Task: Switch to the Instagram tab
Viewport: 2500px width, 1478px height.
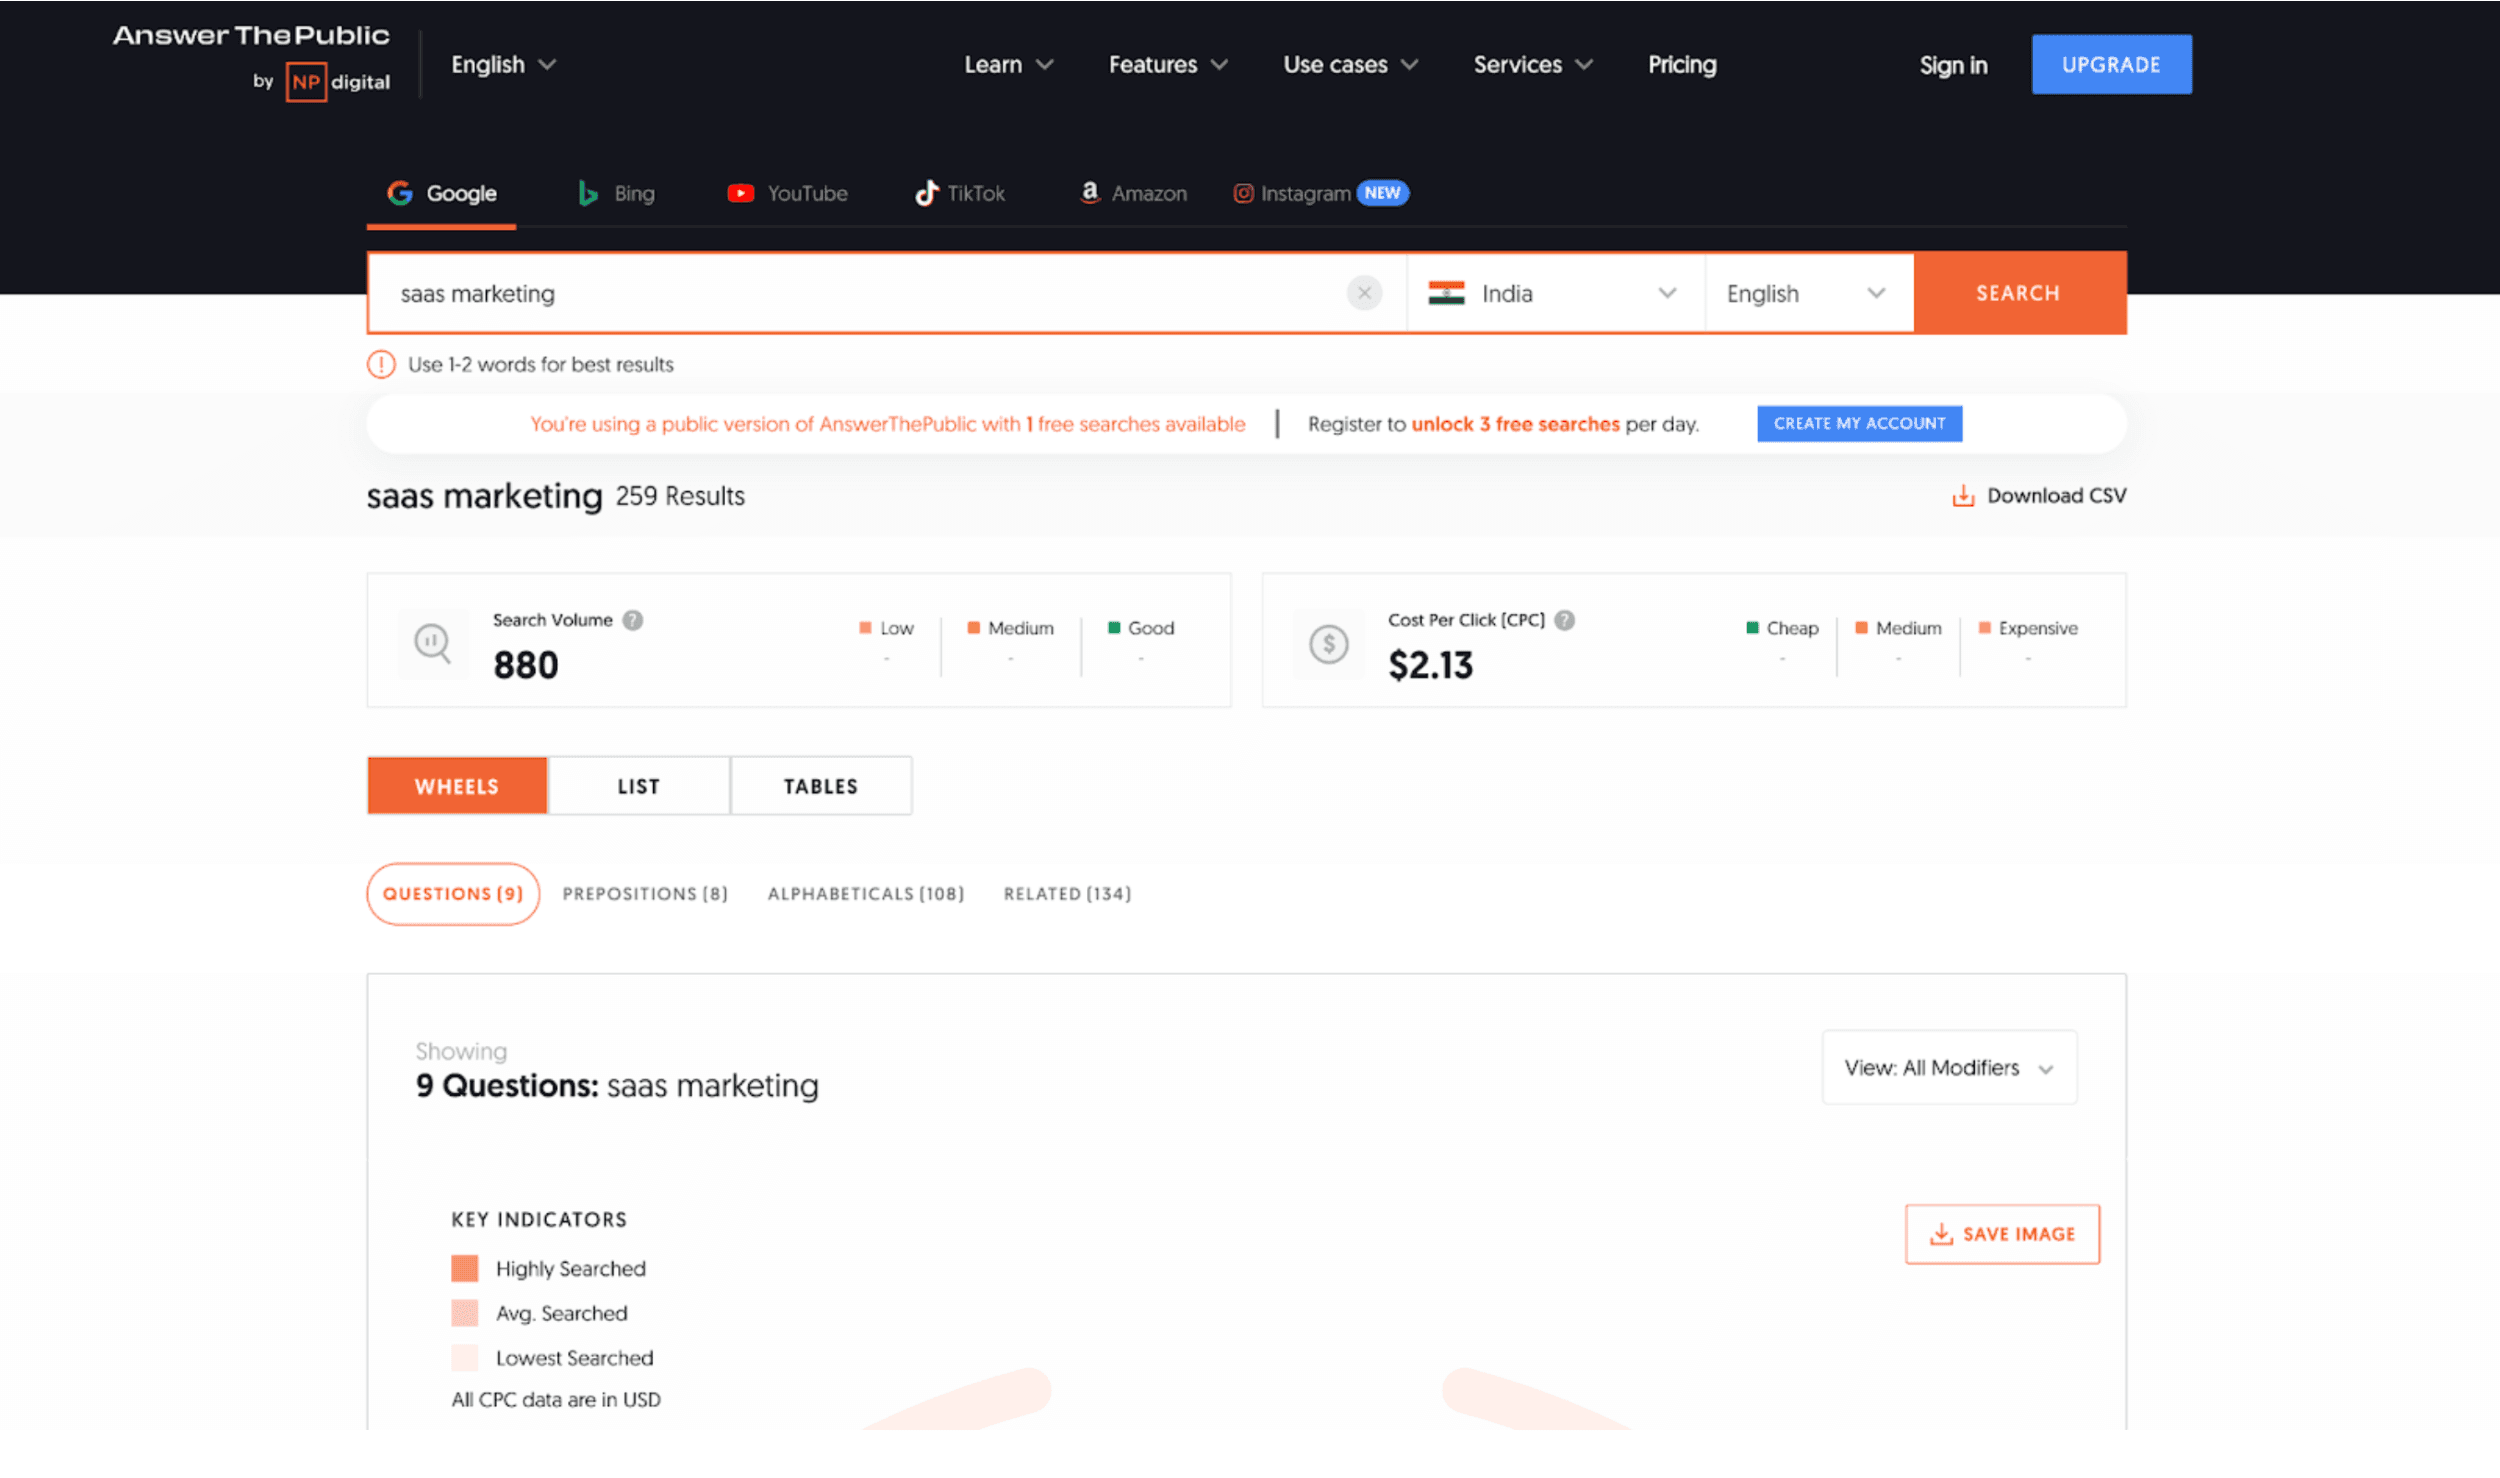Action: (1320, 193)
